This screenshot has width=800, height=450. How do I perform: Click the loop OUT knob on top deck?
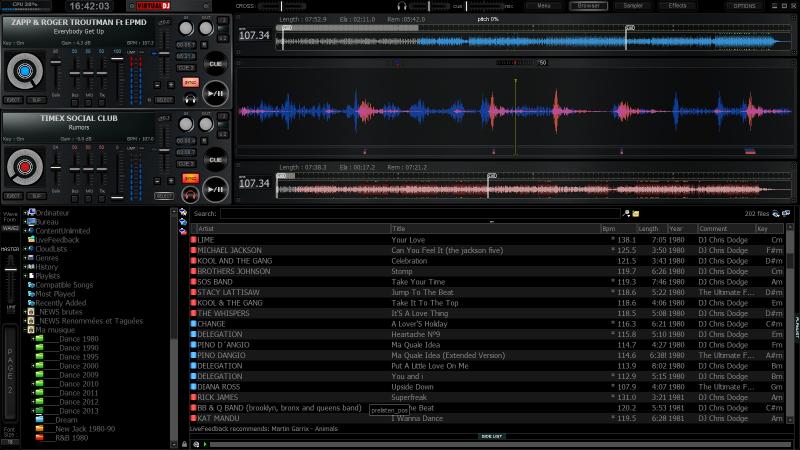coord(206,29)
